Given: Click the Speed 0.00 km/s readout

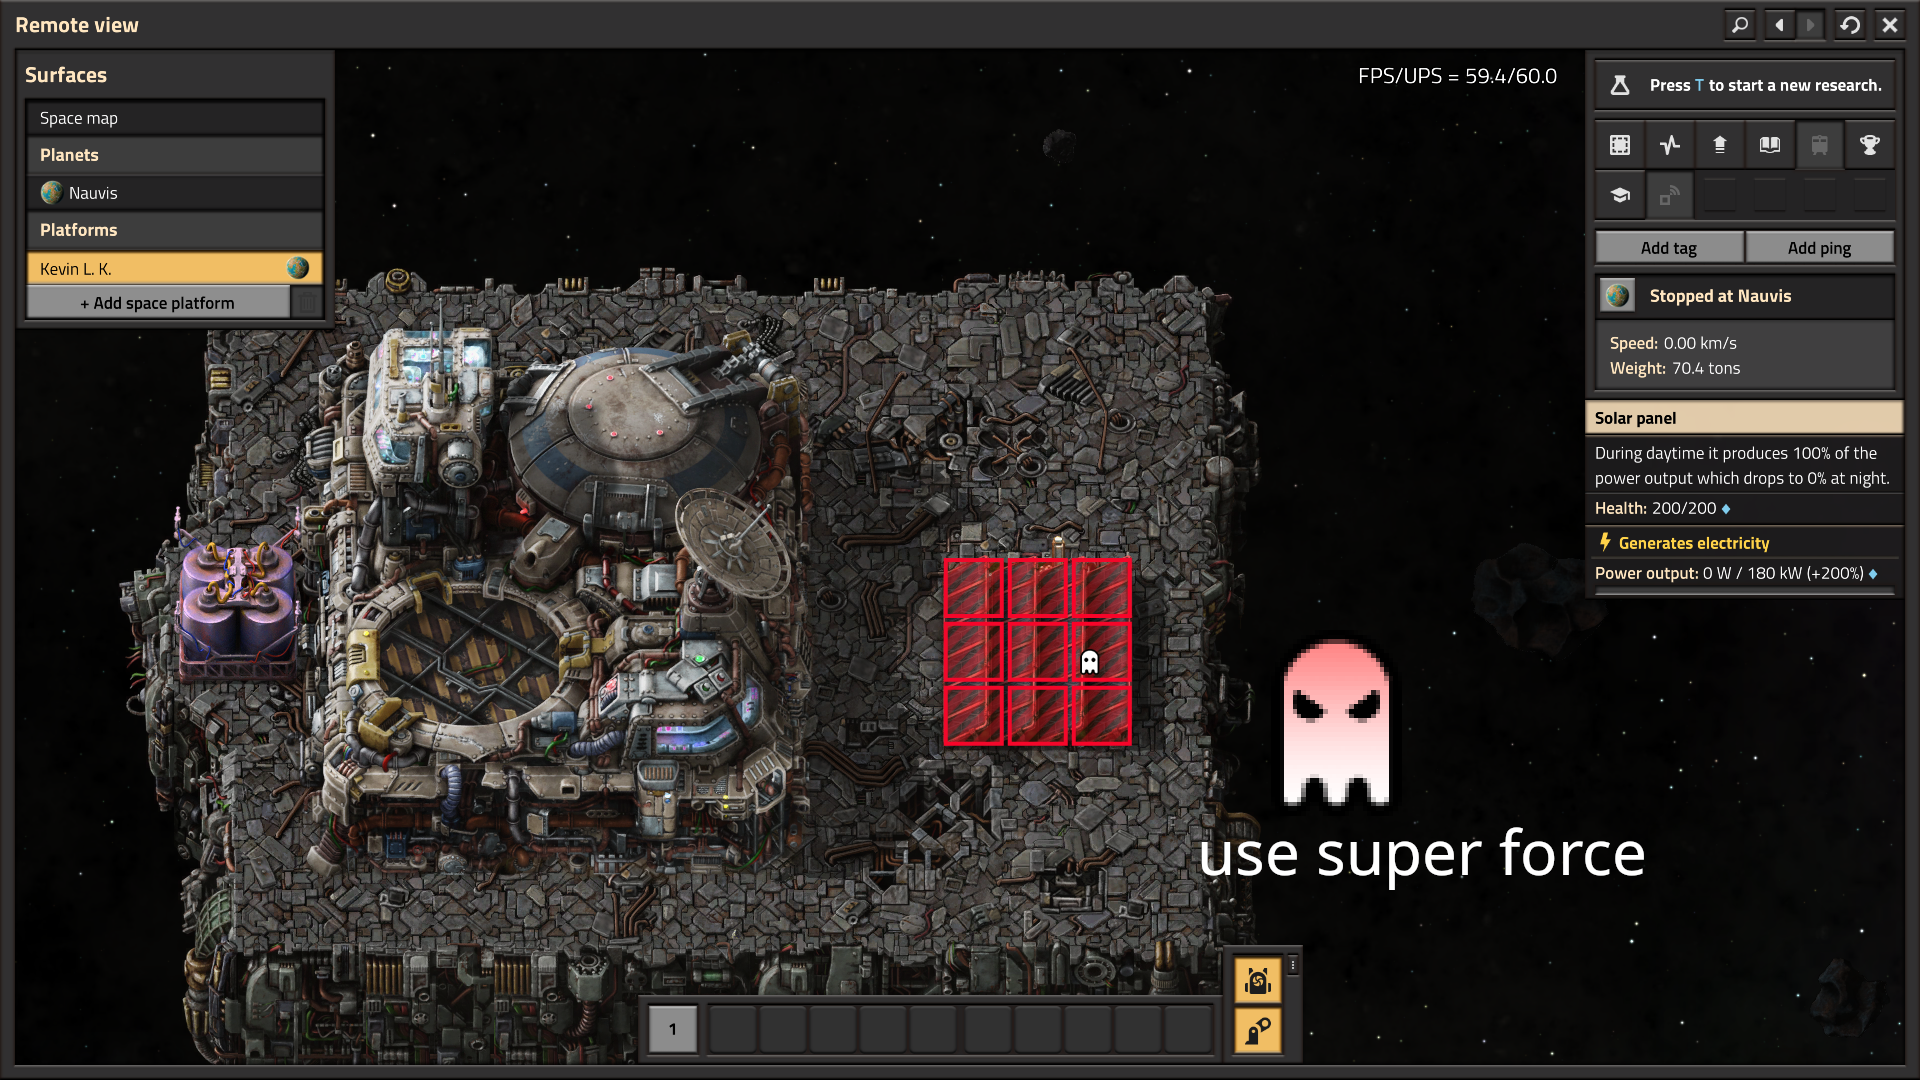Looking at the screenshot, I should click(x=1673, y=343).
